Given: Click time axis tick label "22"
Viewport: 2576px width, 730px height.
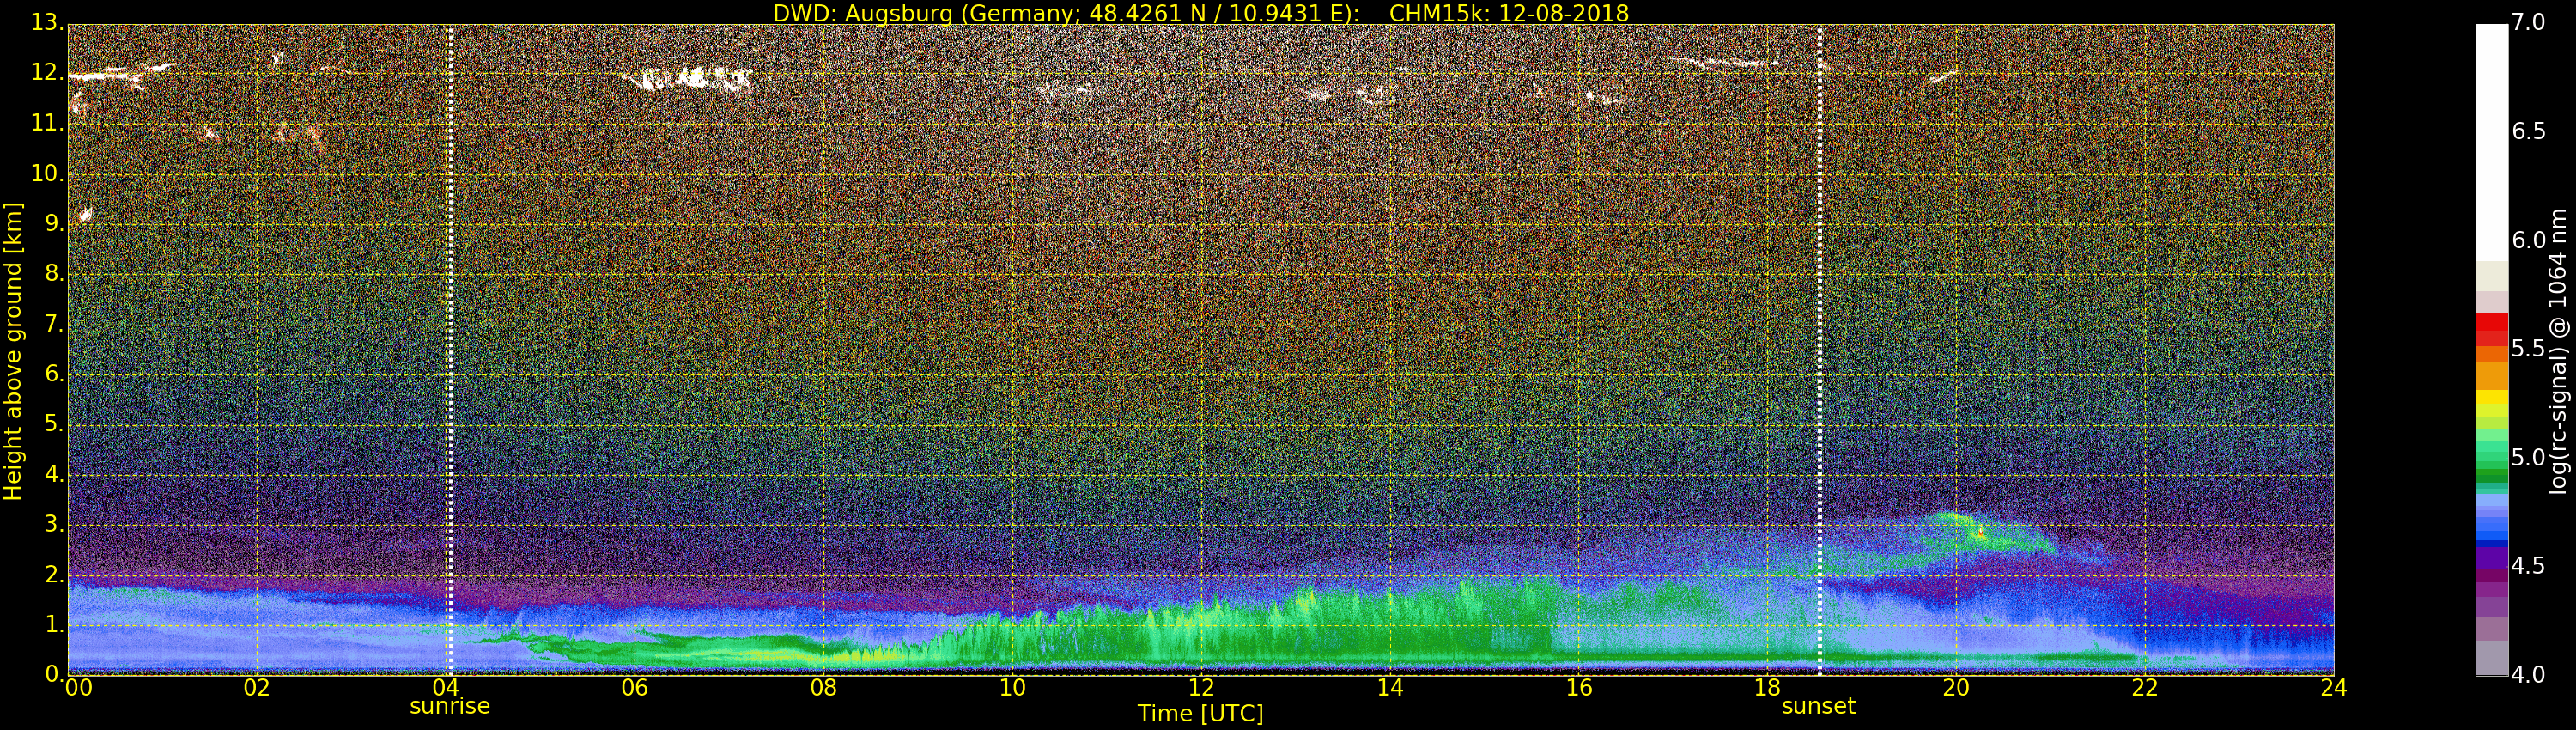Looking at the screenshot, I should click(2145, 687).
